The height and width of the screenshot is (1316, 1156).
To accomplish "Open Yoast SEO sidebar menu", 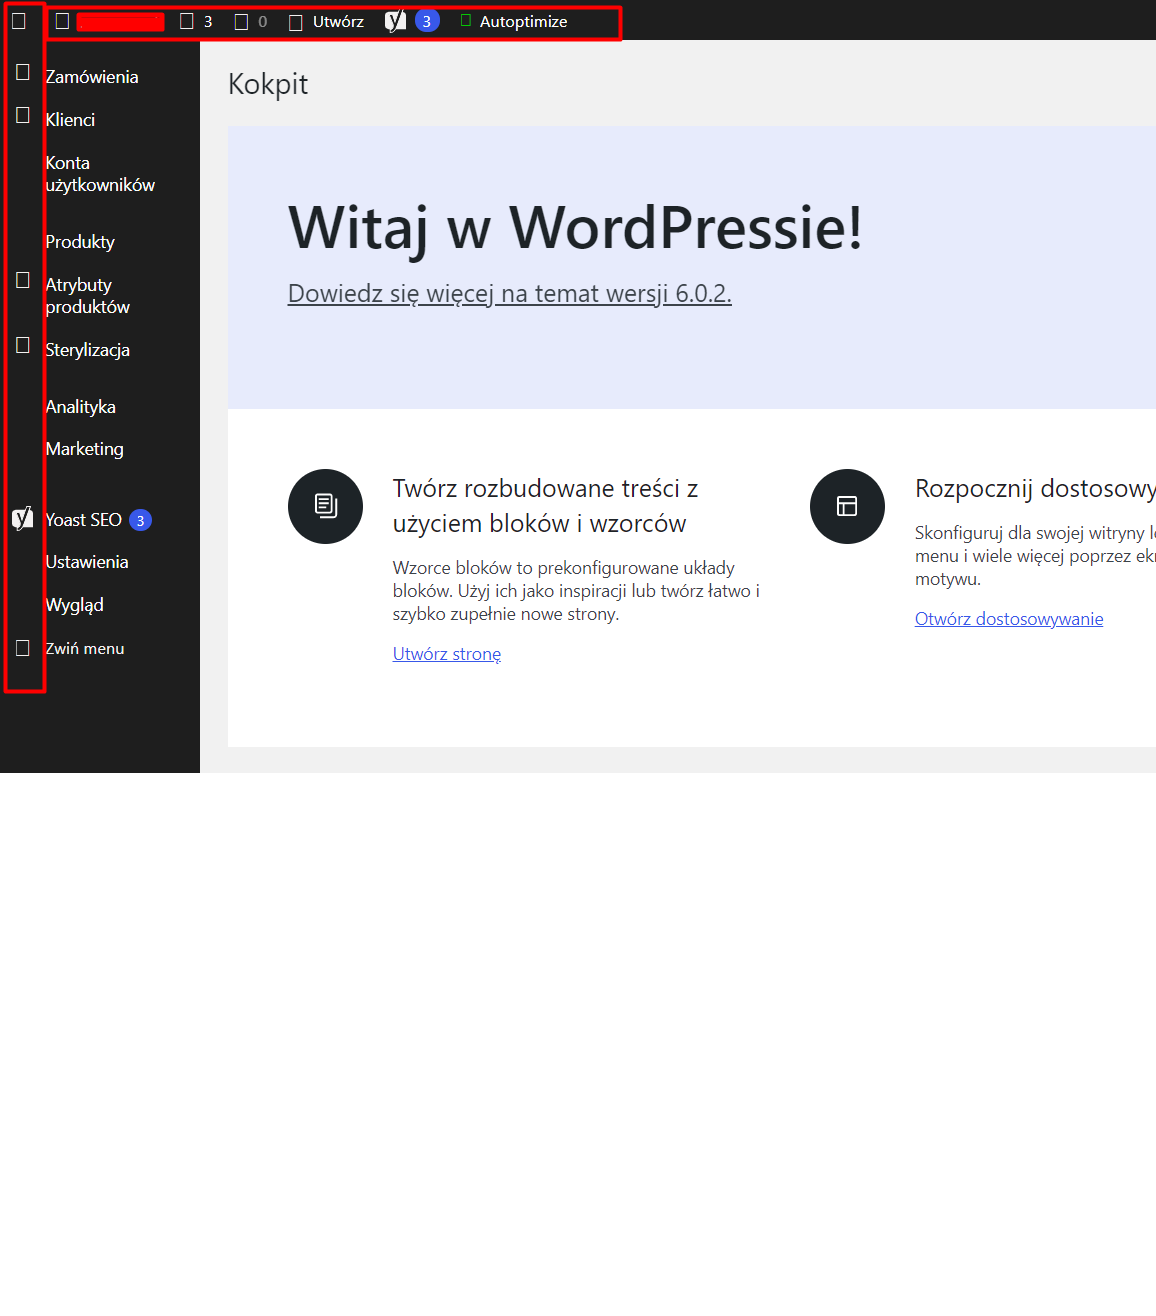I will [83, 520].
